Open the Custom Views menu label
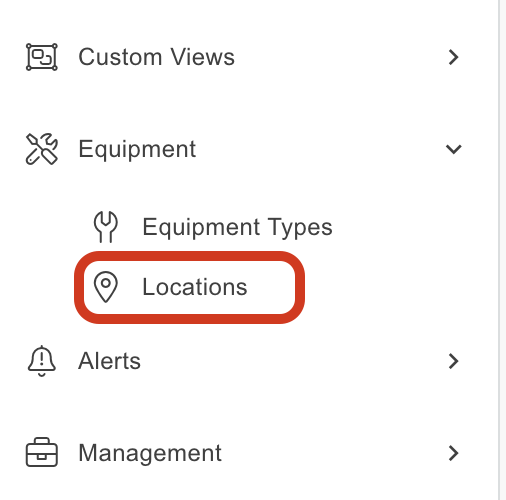The height and width of the screenshot is (500, 506). [157, 57]
